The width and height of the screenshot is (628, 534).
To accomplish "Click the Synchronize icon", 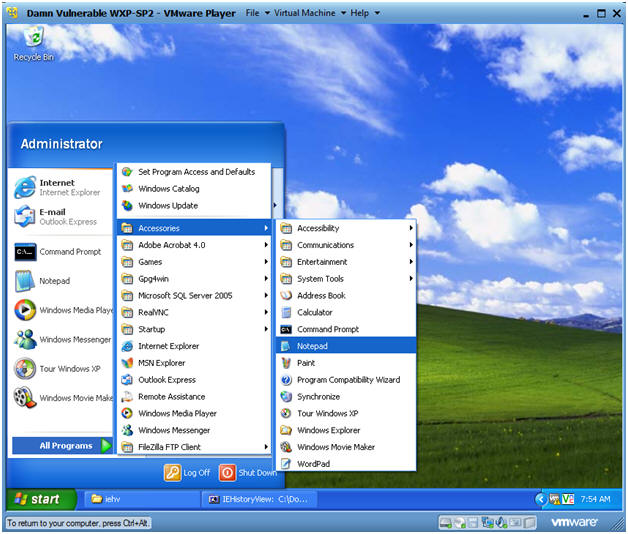I will coord(286,397).
